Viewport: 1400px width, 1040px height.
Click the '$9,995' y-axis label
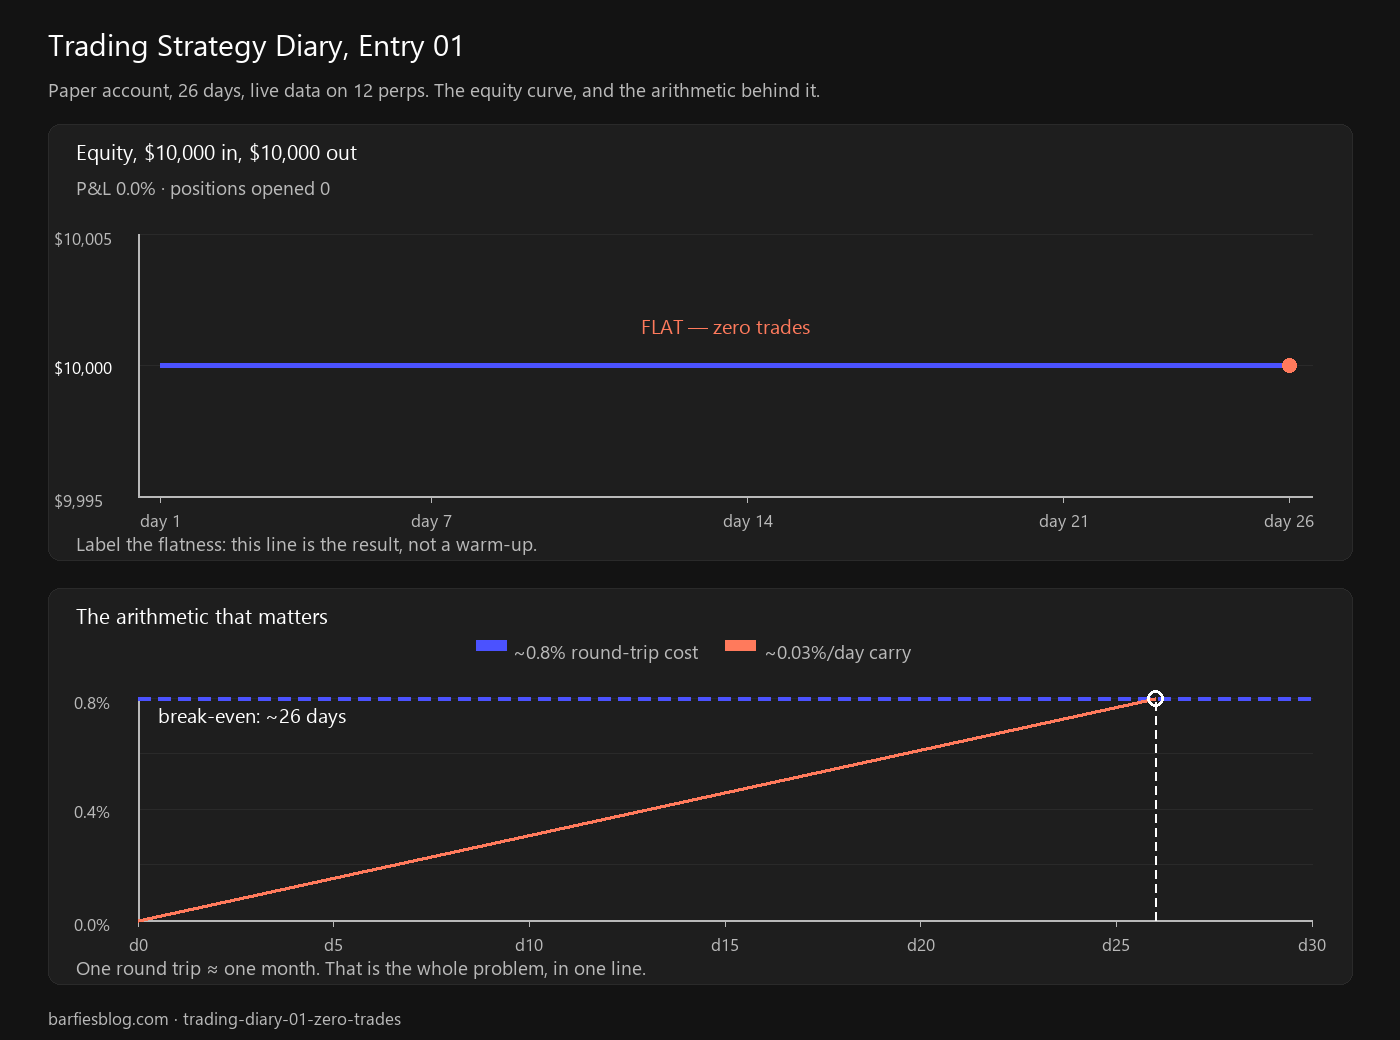tap(78, 501)
